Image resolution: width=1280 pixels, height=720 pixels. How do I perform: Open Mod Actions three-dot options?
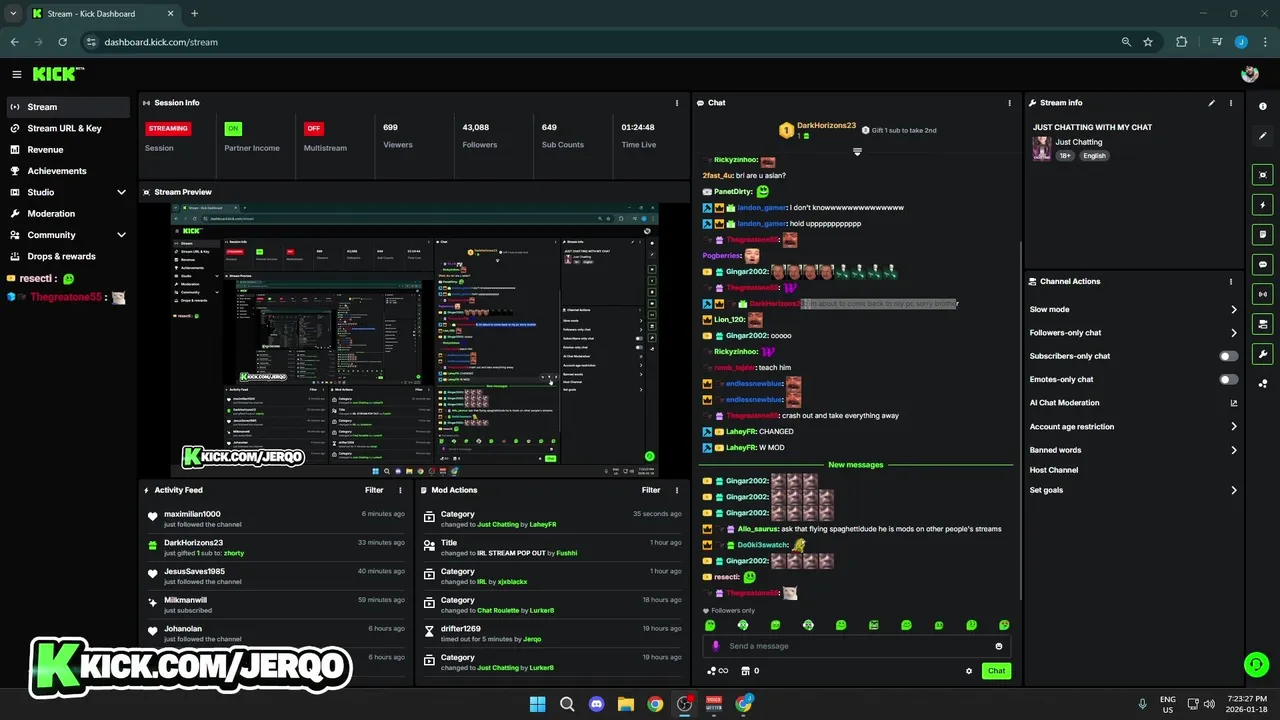click(677, 490)
